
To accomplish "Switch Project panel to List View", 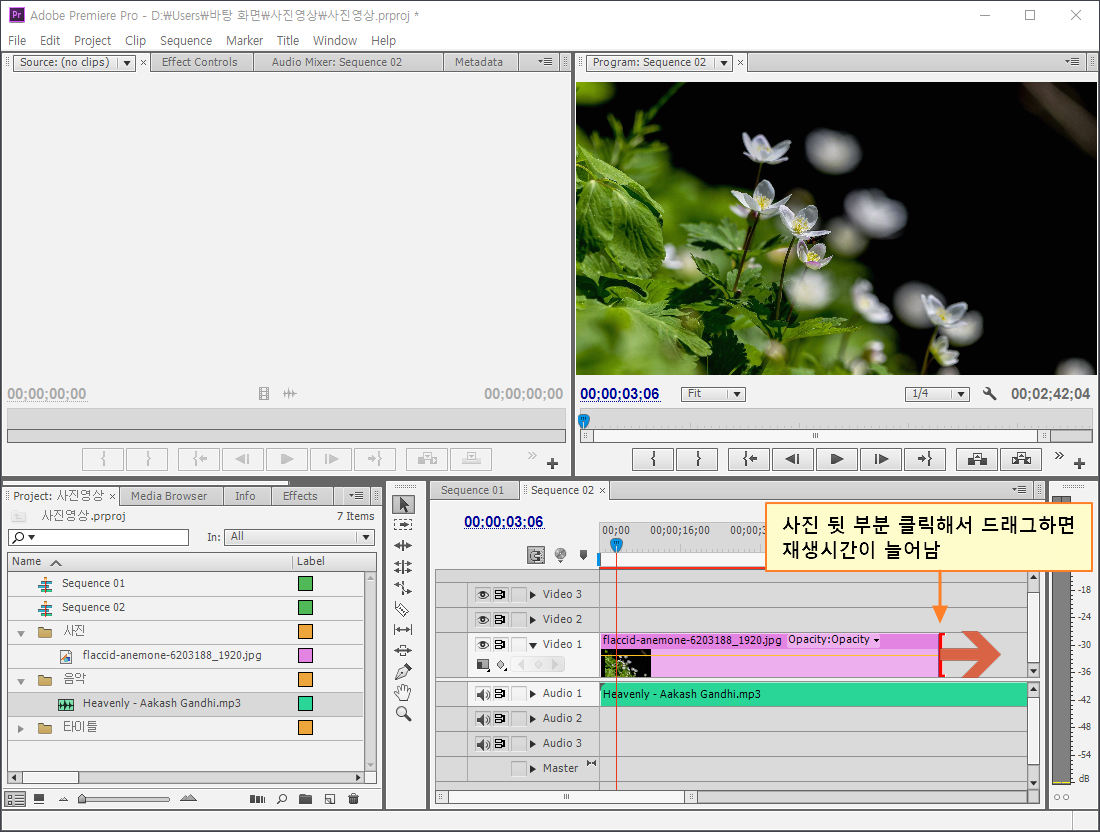I will [x=15, y=799].
